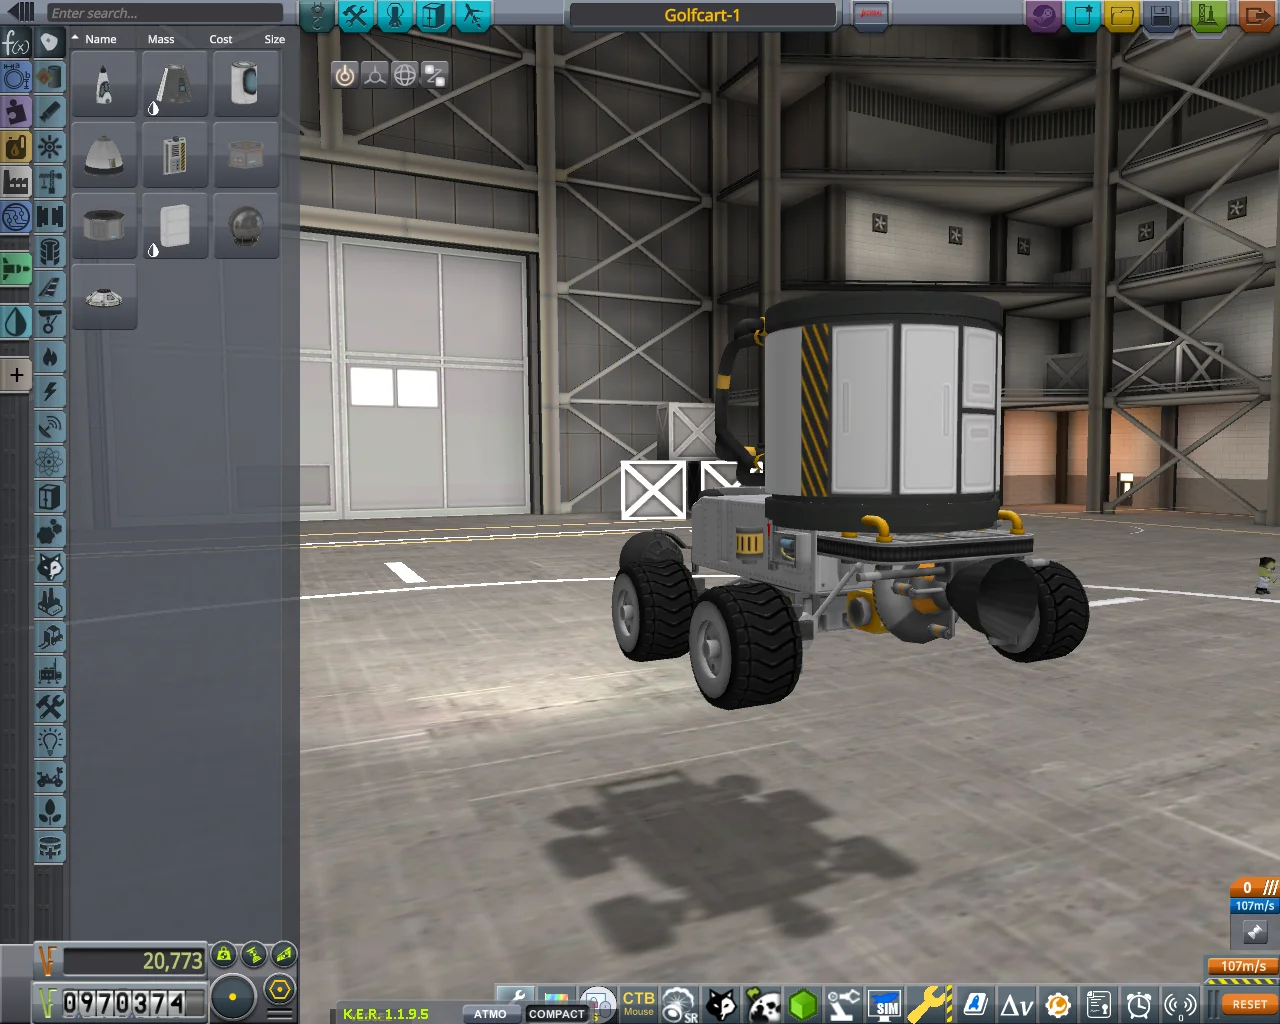Choose the mission flag button

click(x=871, y=15)
